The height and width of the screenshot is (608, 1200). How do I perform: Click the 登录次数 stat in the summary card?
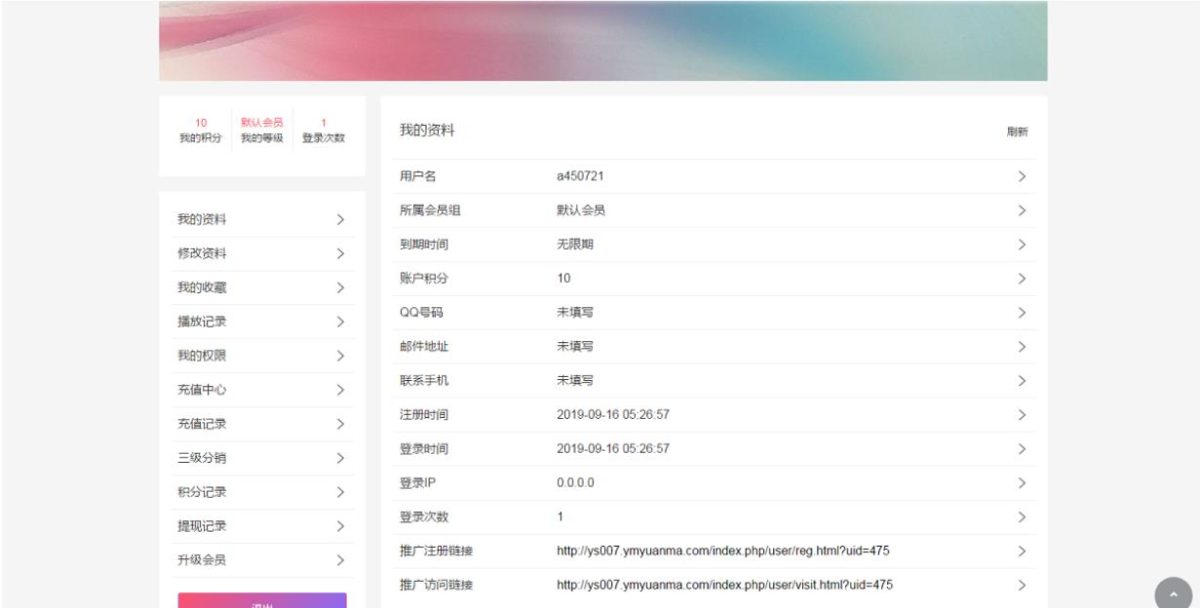(323, 131)
